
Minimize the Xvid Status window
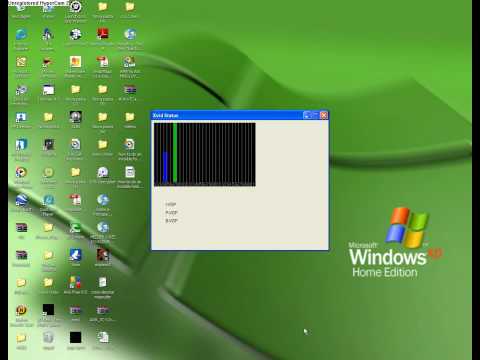click(307, 115)
